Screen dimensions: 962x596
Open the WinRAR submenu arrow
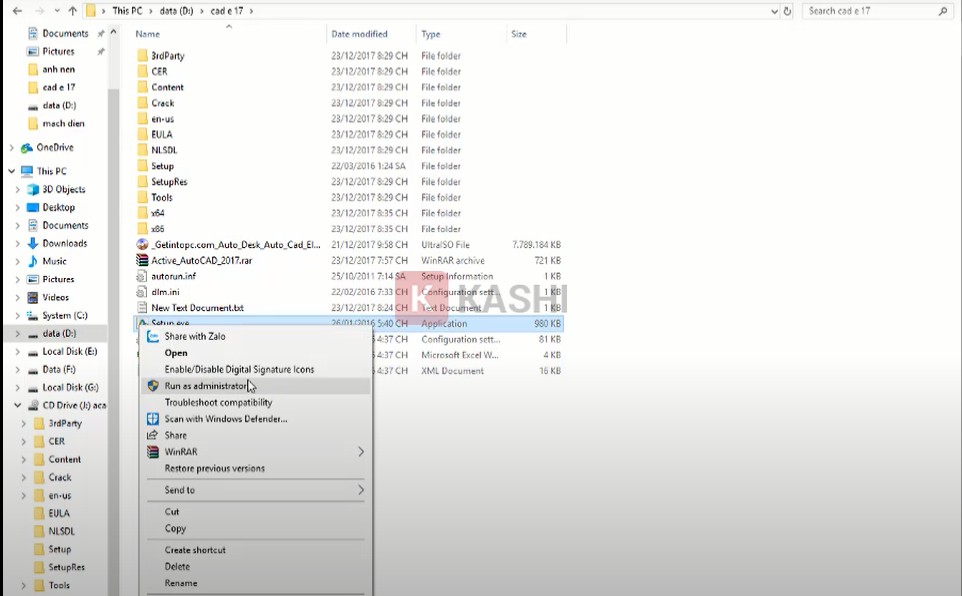(360, 452)
